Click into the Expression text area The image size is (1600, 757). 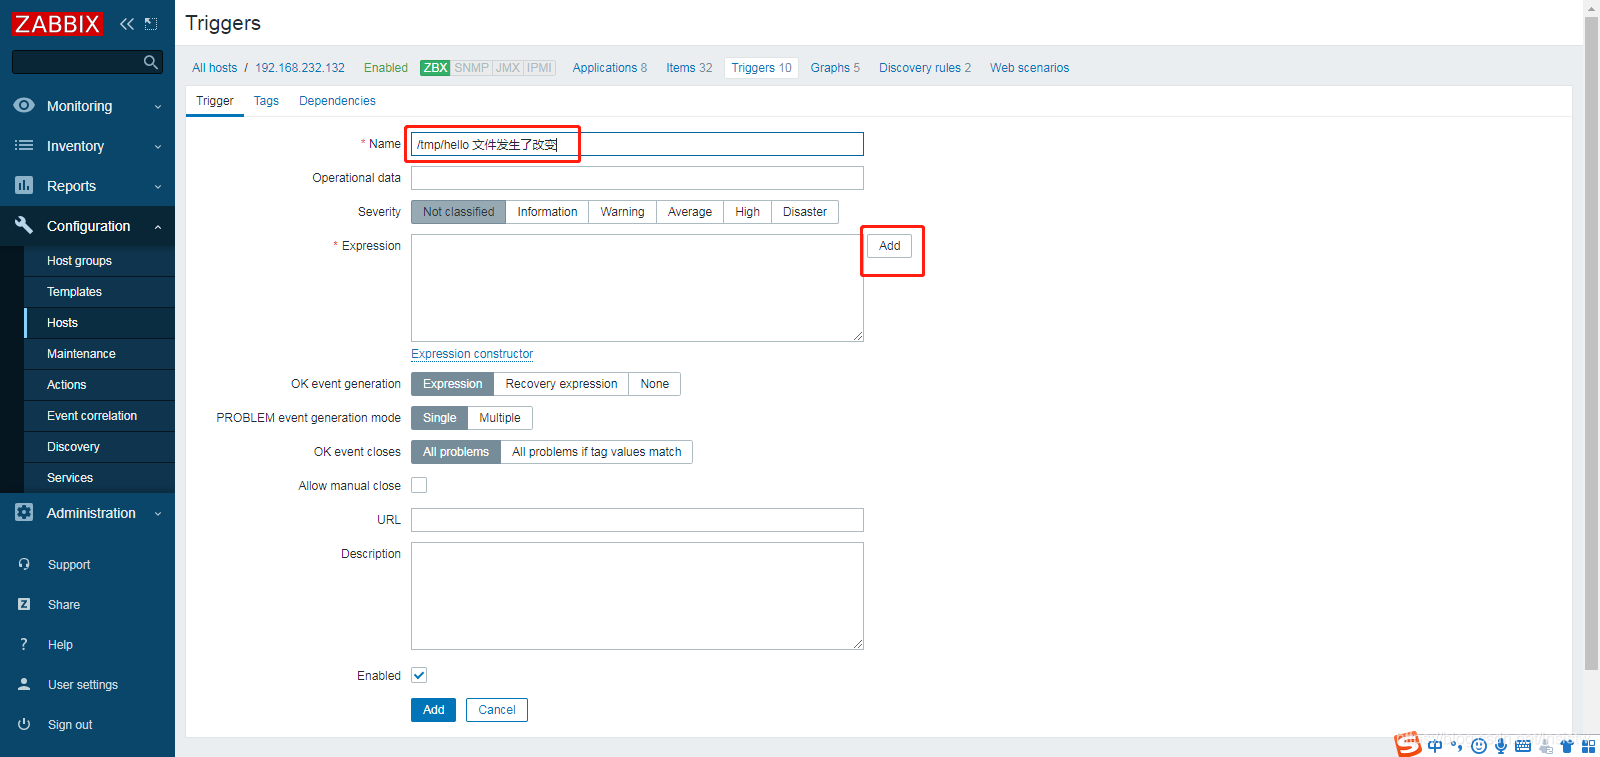[637, 288]
